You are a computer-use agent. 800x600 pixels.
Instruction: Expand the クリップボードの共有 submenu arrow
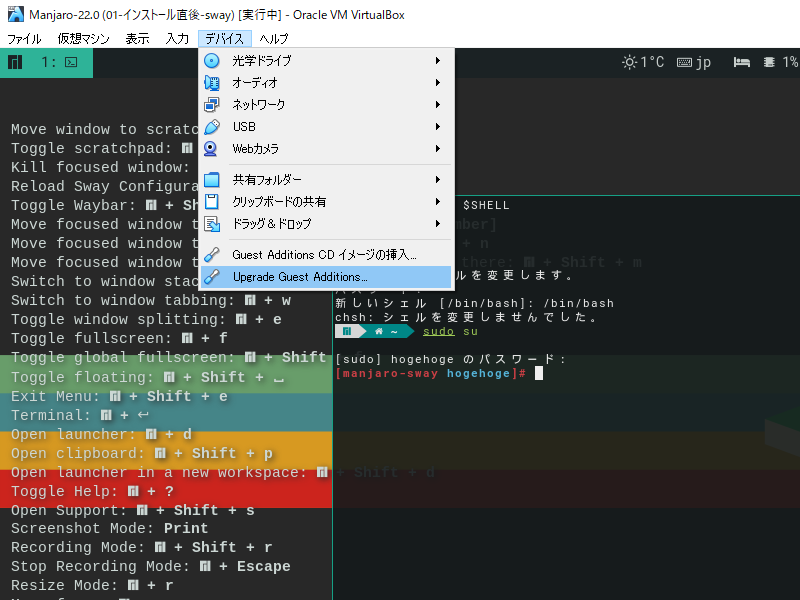pos(438,202)
